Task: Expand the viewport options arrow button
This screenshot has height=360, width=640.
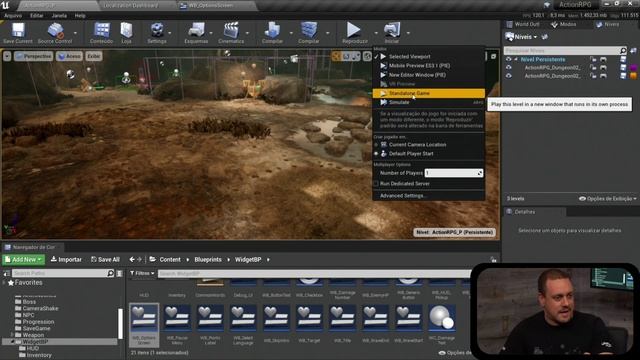Action: 7,56
